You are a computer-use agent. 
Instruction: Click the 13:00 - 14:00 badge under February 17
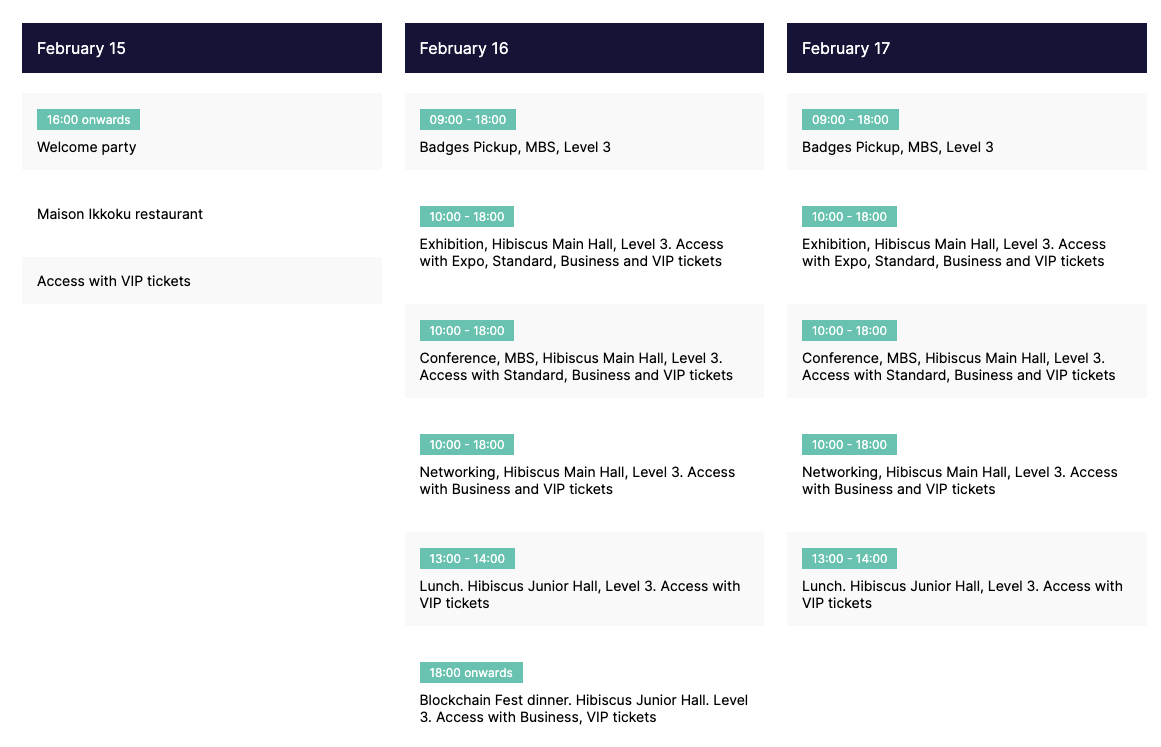point(849,558)
